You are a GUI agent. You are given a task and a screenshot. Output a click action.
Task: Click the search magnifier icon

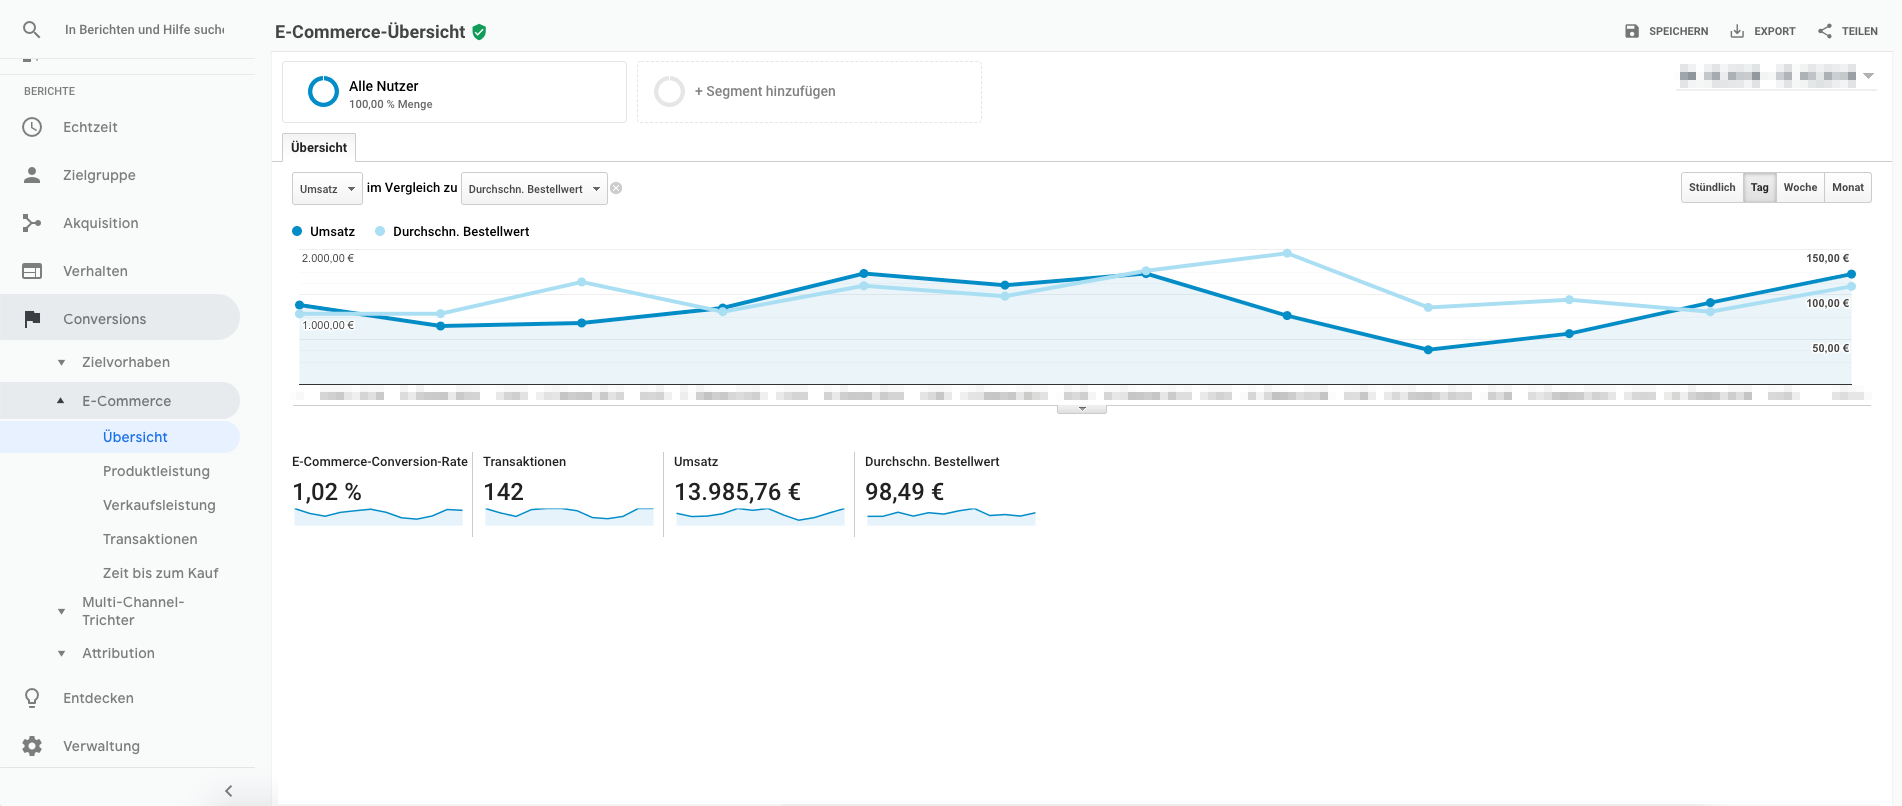pos(32,30)
